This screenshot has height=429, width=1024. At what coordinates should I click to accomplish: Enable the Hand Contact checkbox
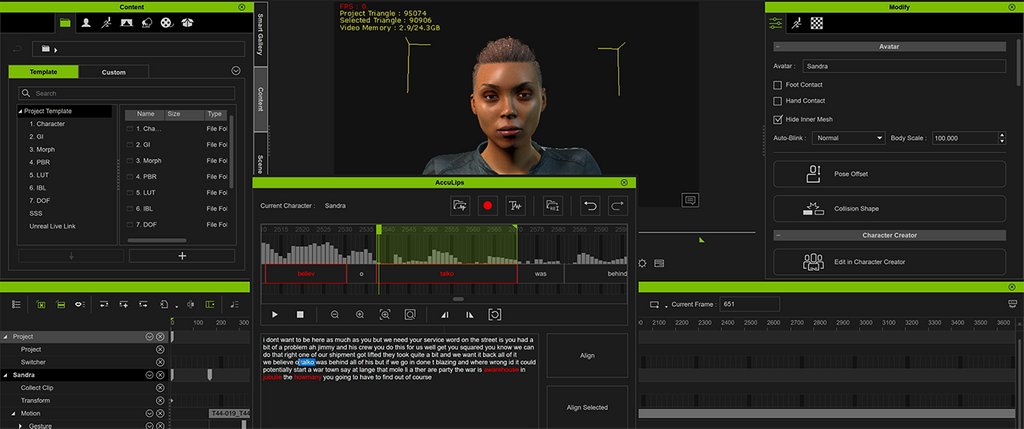(778, 101)
